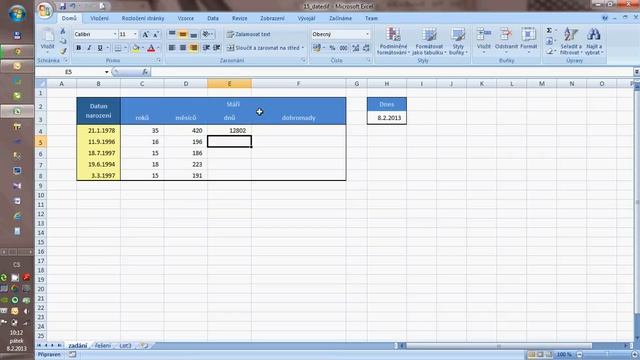This screenshot has height=360, width=640.
Task: Click the accounting number format icon
Action: (x=317, y=48)
